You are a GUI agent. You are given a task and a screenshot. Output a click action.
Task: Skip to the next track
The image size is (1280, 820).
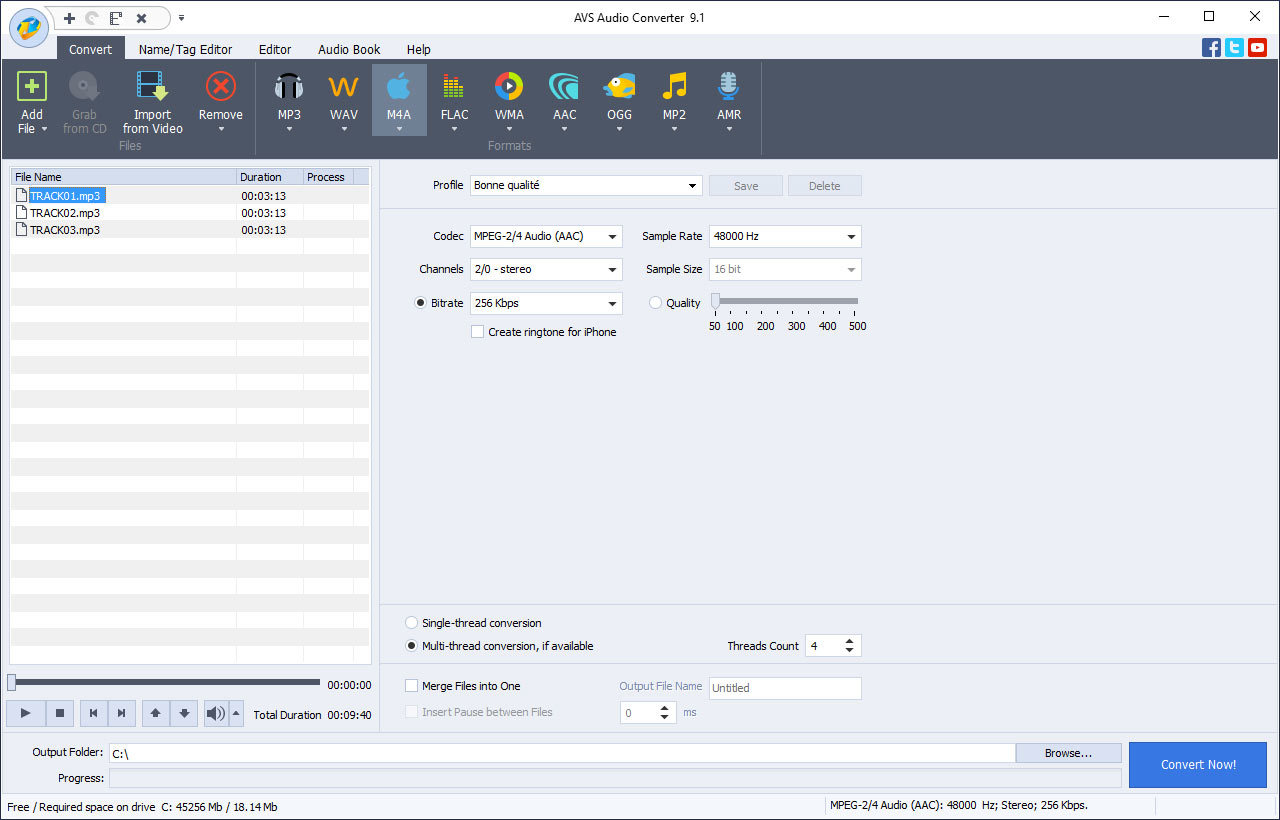tap(121, 713)
